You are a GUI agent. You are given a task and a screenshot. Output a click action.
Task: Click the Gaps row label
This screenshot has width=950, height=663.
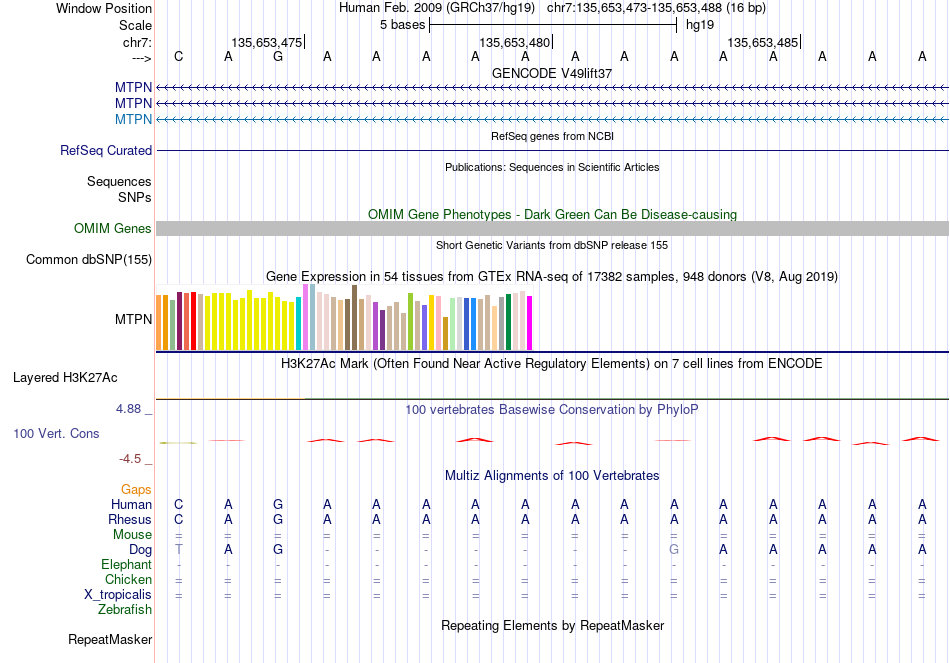(136, 489)
